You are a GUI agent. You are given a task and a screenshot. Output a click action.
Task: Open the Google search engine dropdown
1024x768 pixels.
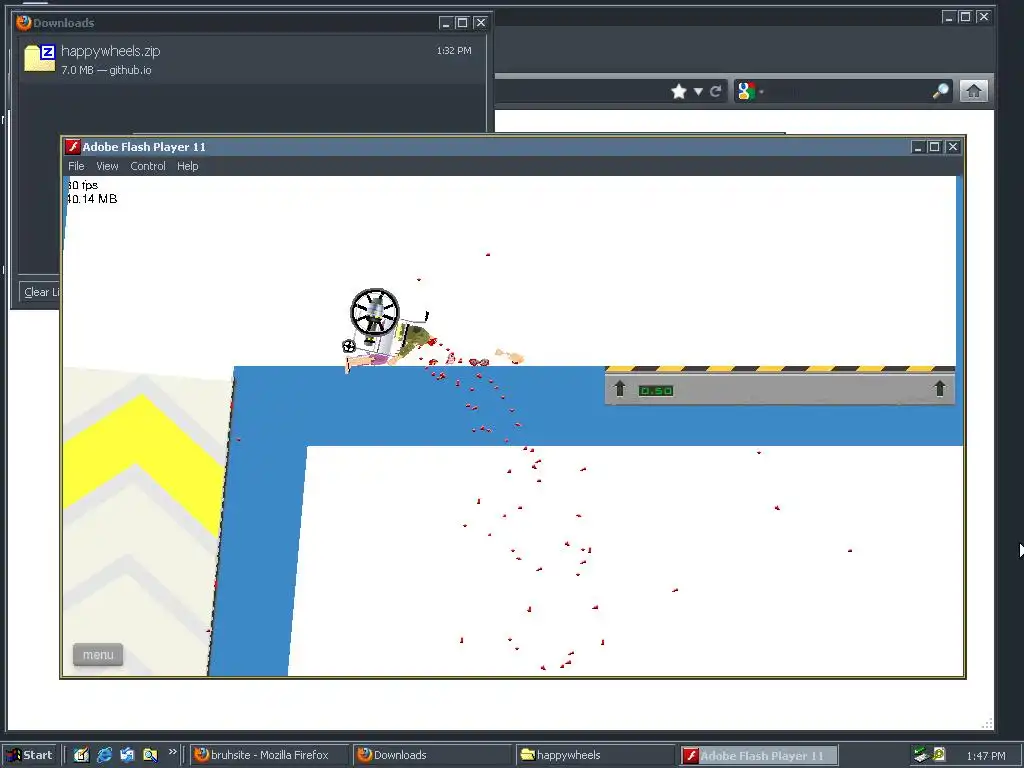click(x=750, y=91)
